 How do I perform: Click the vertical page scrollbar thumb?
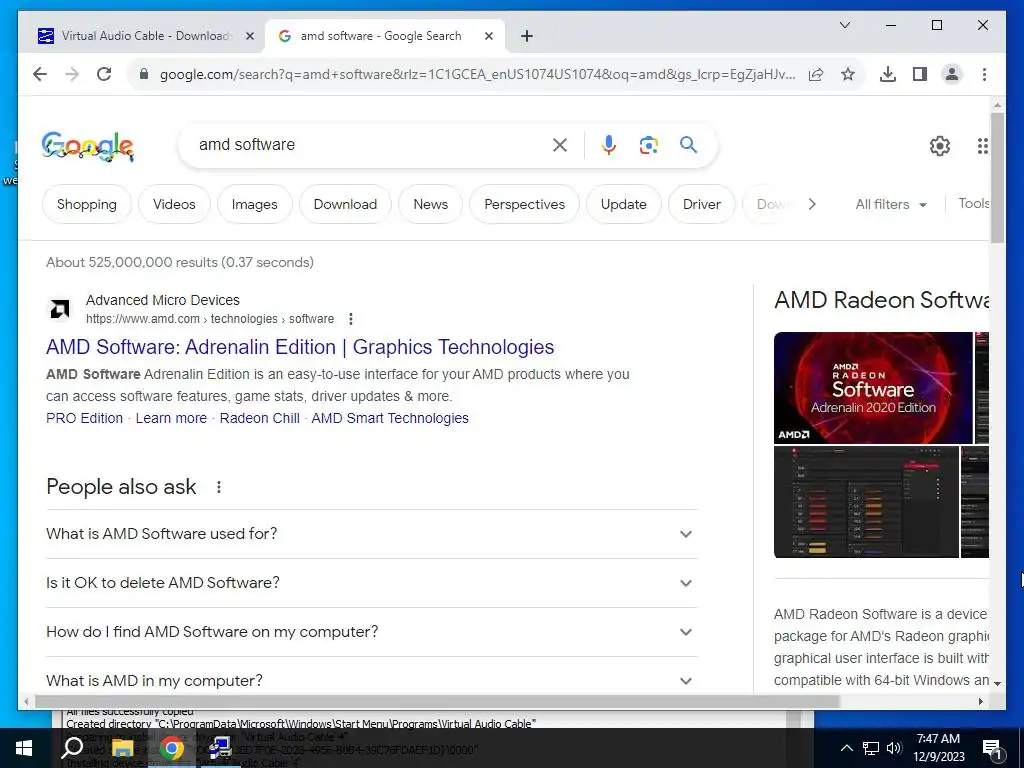[x=997, y=178]
